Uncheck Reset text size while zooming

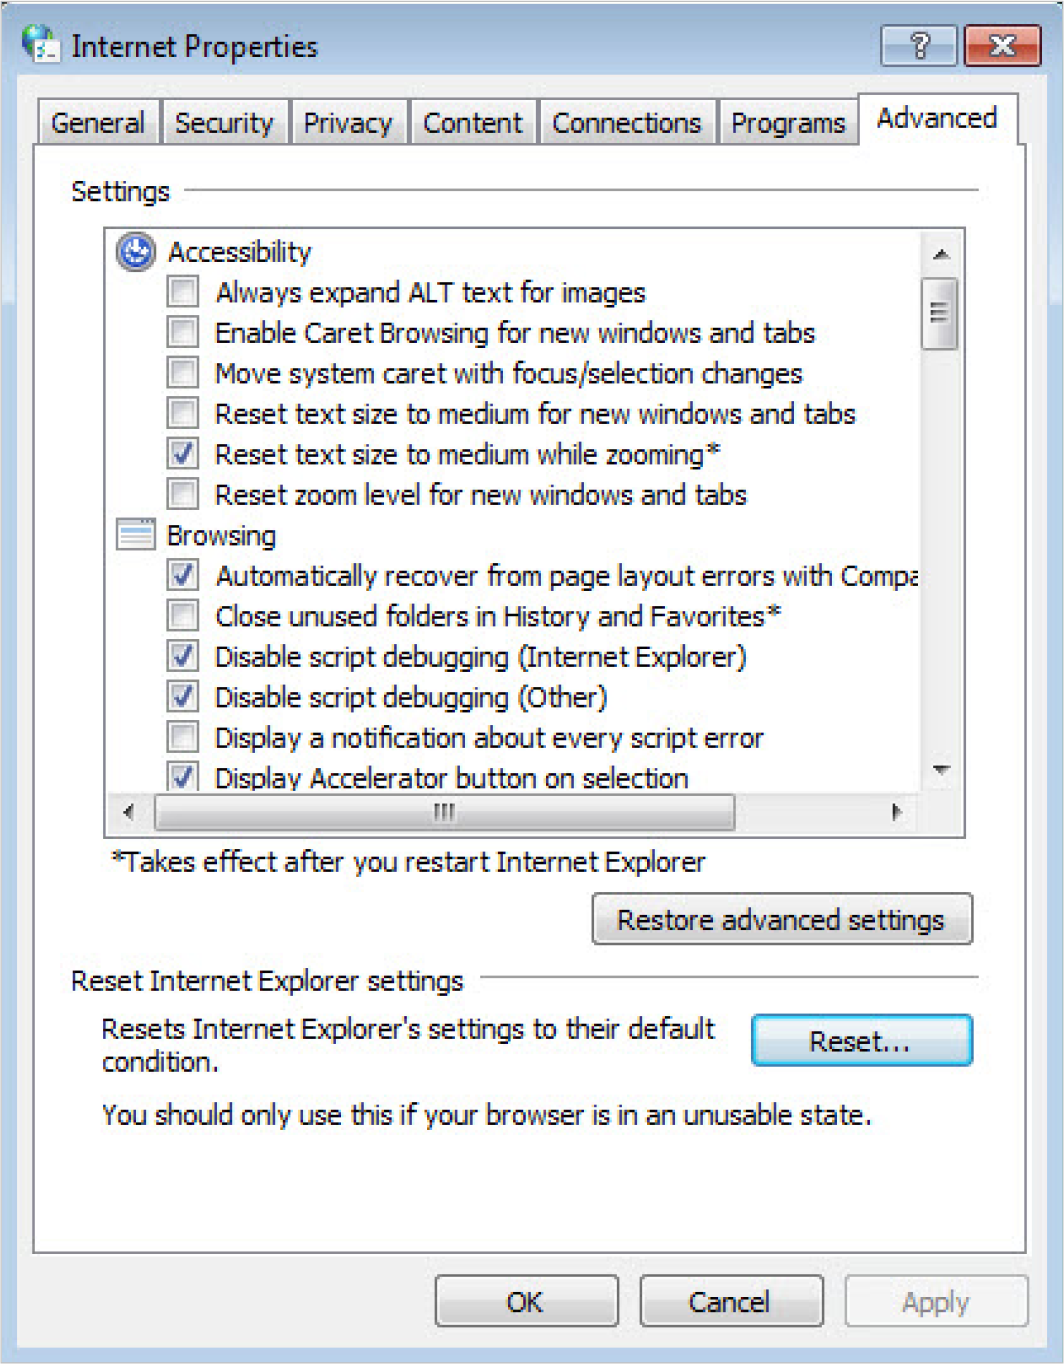pos(183,454)
